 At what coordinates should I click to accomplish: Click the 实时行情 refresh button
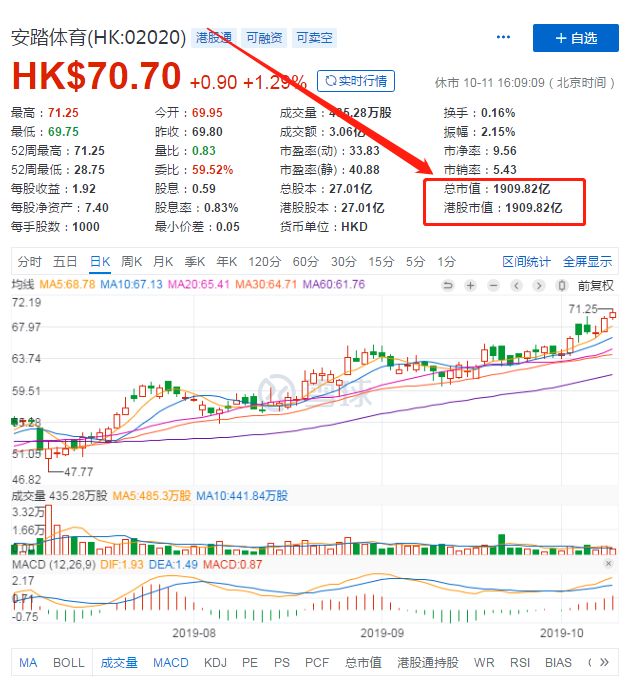point(356,81)
